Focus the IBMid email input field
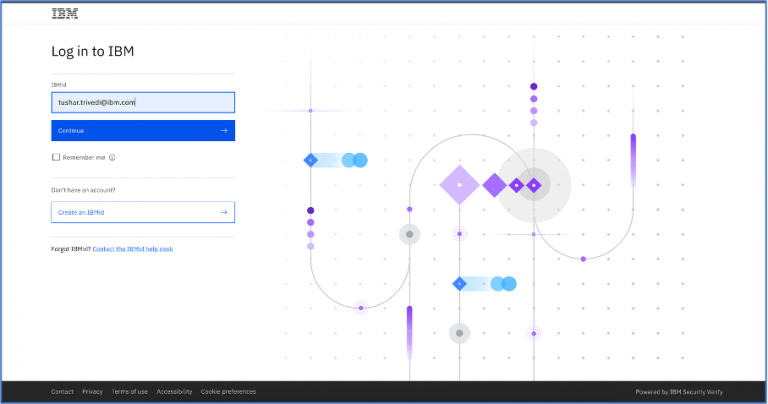The width and height of the screenshot is (768, 404). [x=142, y=102]
